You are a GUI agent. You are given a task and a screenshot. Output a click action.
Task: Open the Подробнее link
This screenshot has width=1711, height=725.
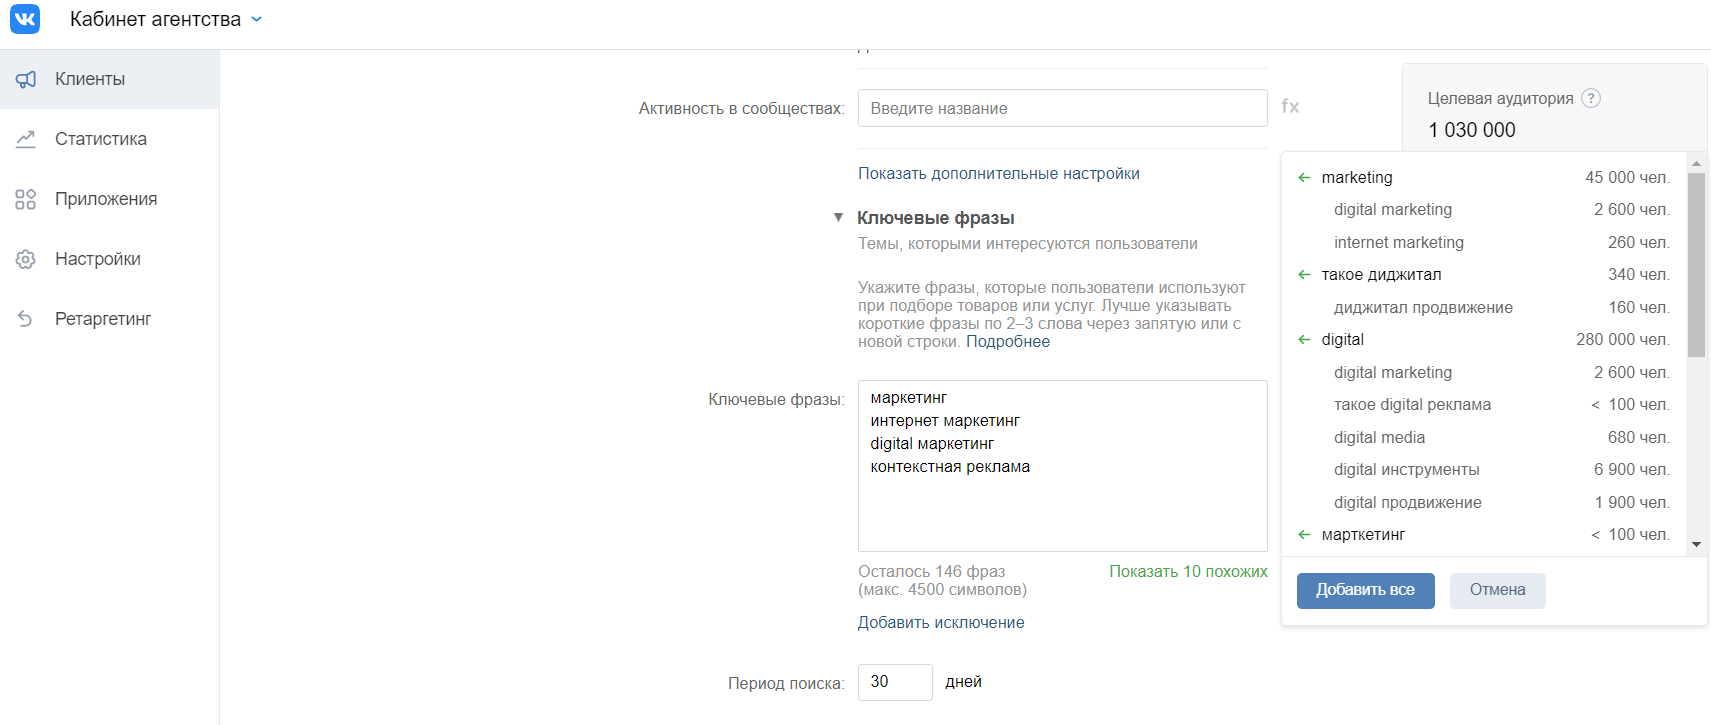pyautogui.click(x=1008, y=342)
